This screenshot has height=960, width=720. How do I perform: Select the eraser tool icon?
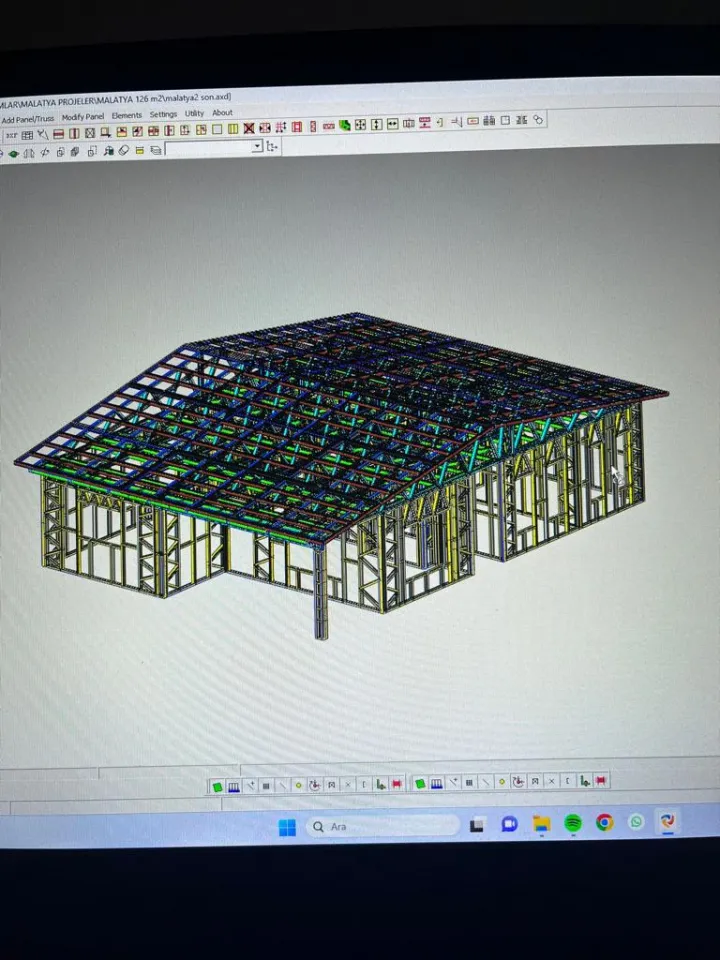point(124,150)
